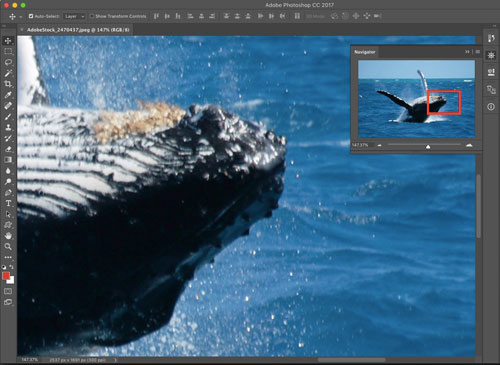This screenshot has width=500, height=365.
Task: Click Navigator zoom in large mountains button
Action: click(x=469, y=145)
